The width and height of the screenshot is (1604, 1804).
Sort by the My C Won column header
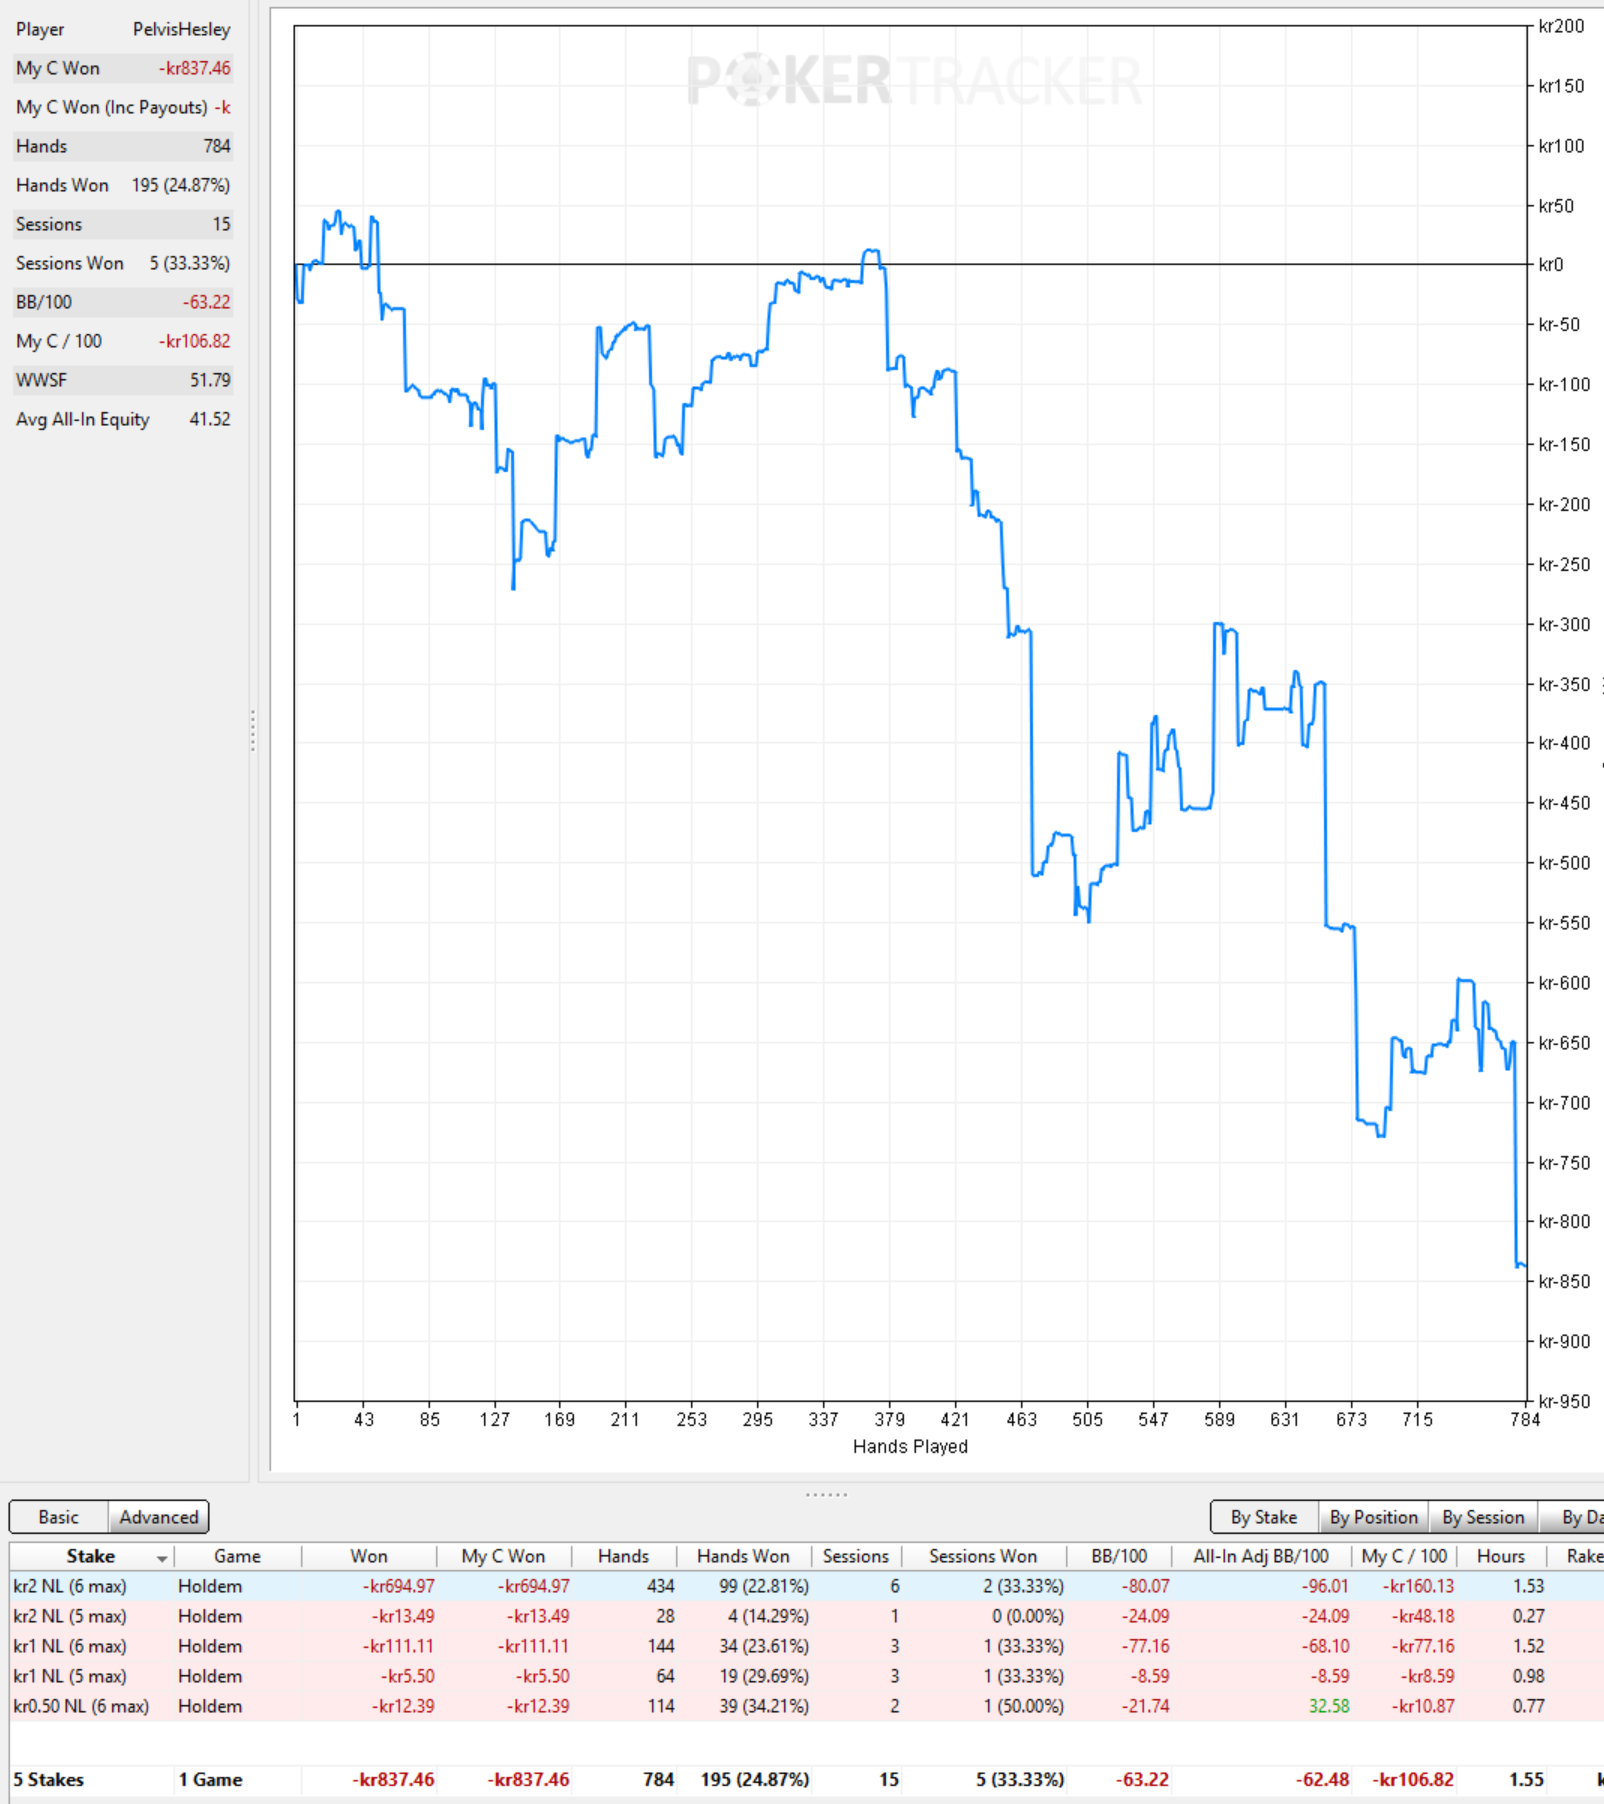[503, 1556]
